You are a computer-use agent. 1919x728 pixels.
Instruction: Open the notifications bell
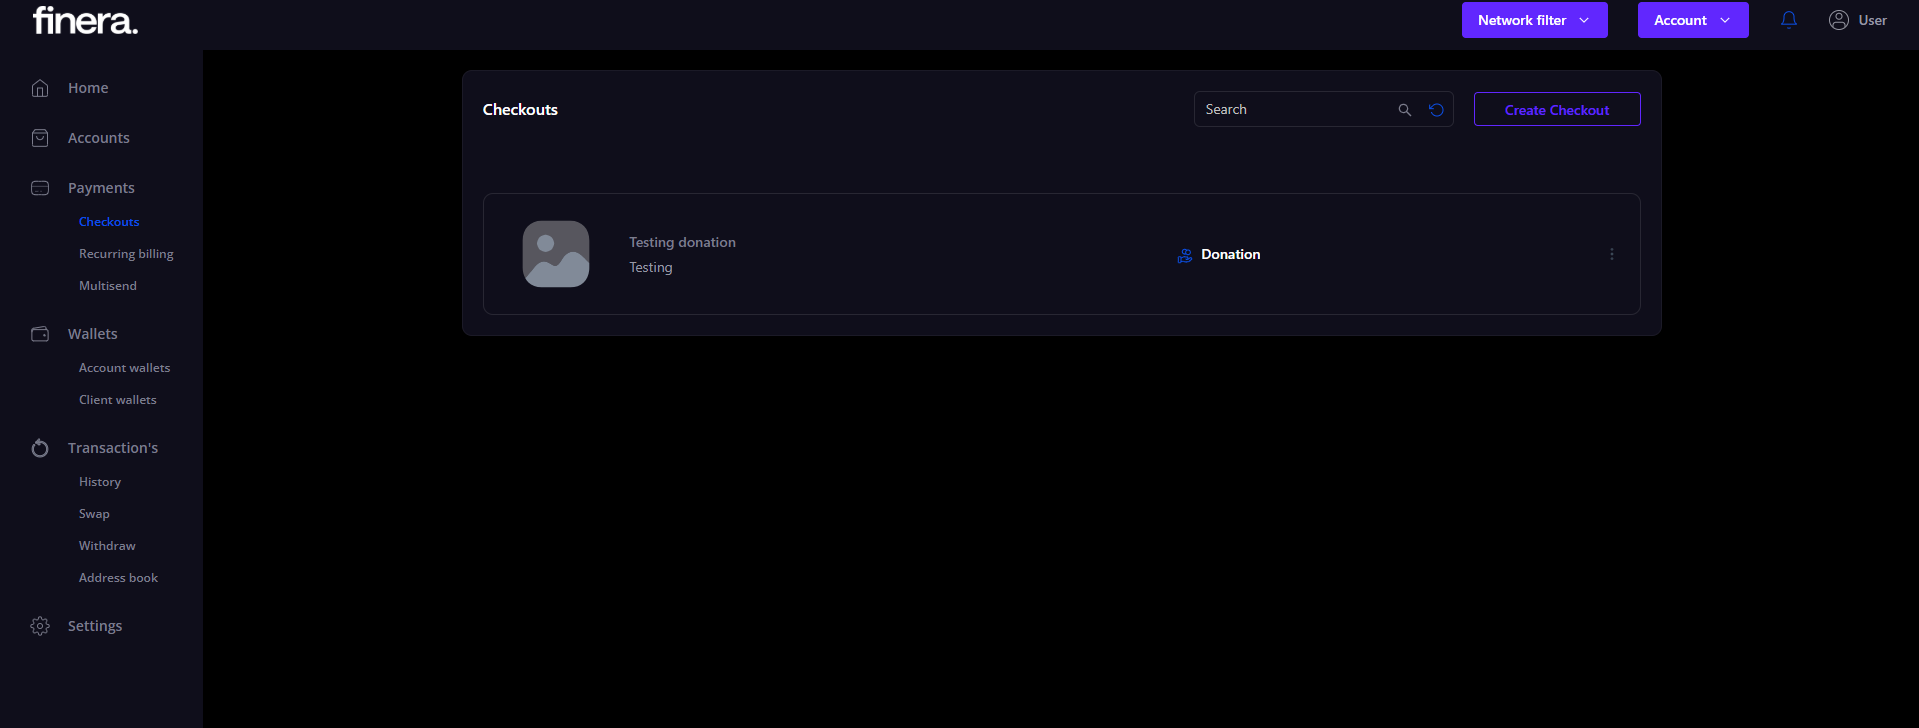click(x=1788, y=20)
